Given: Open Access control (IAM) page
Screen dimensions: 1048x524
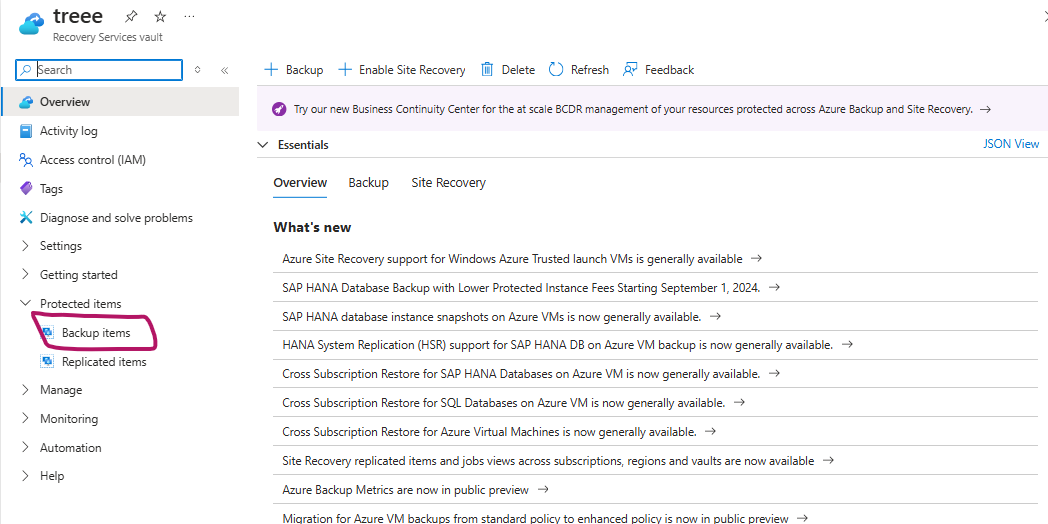Looking at the screenshot, I should pyautogui.click(x=92, y=160).
